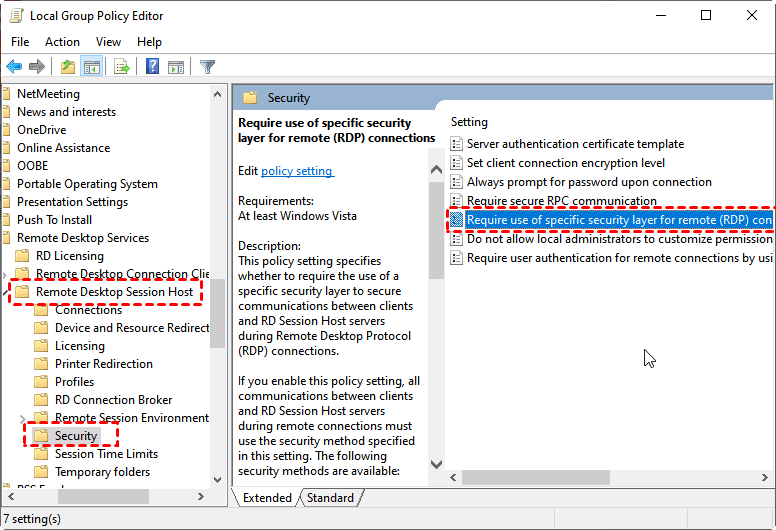
Task: Open the Action menu
Action: click(62, 42)
